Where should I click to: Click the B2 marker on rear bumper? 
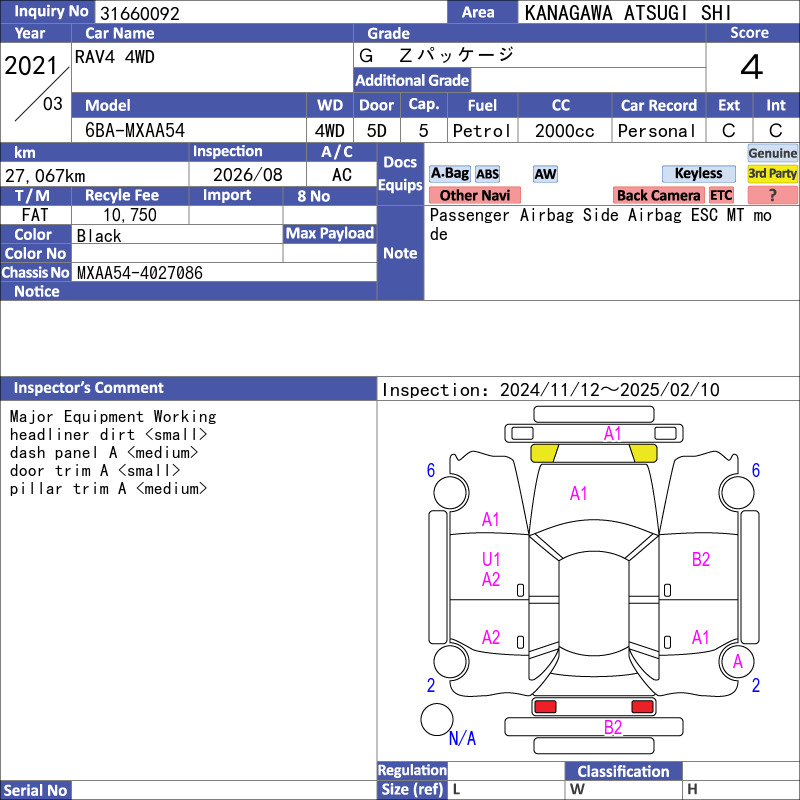click(613, 727)
